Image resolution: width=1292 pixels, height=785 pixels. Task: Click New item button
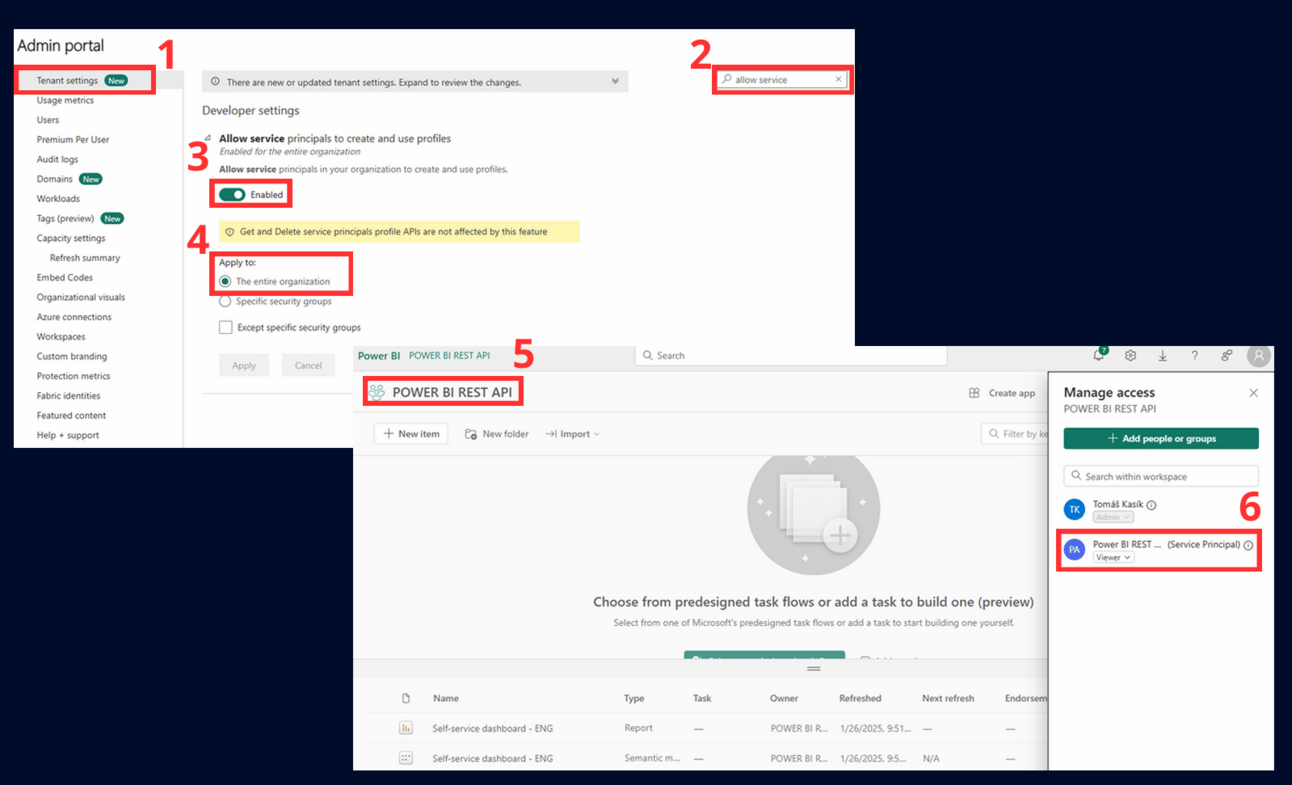pos(411,434)
